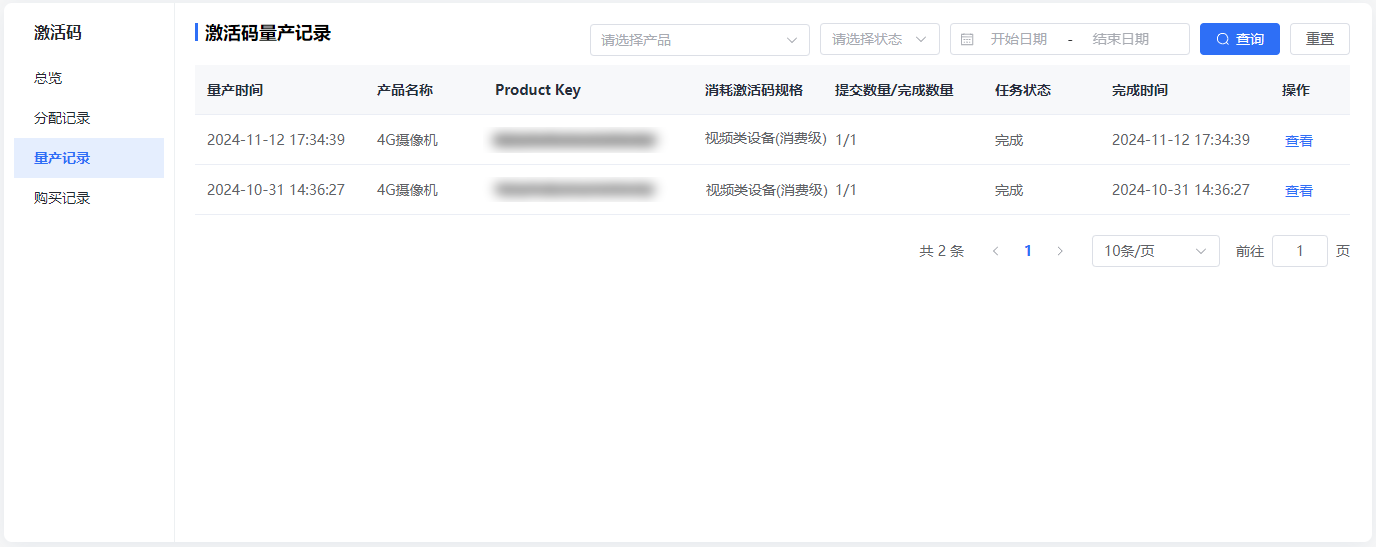Screen dimensions: 1376x547
Task: Click the 开始日期 date field
Action: pos(1019,39)
